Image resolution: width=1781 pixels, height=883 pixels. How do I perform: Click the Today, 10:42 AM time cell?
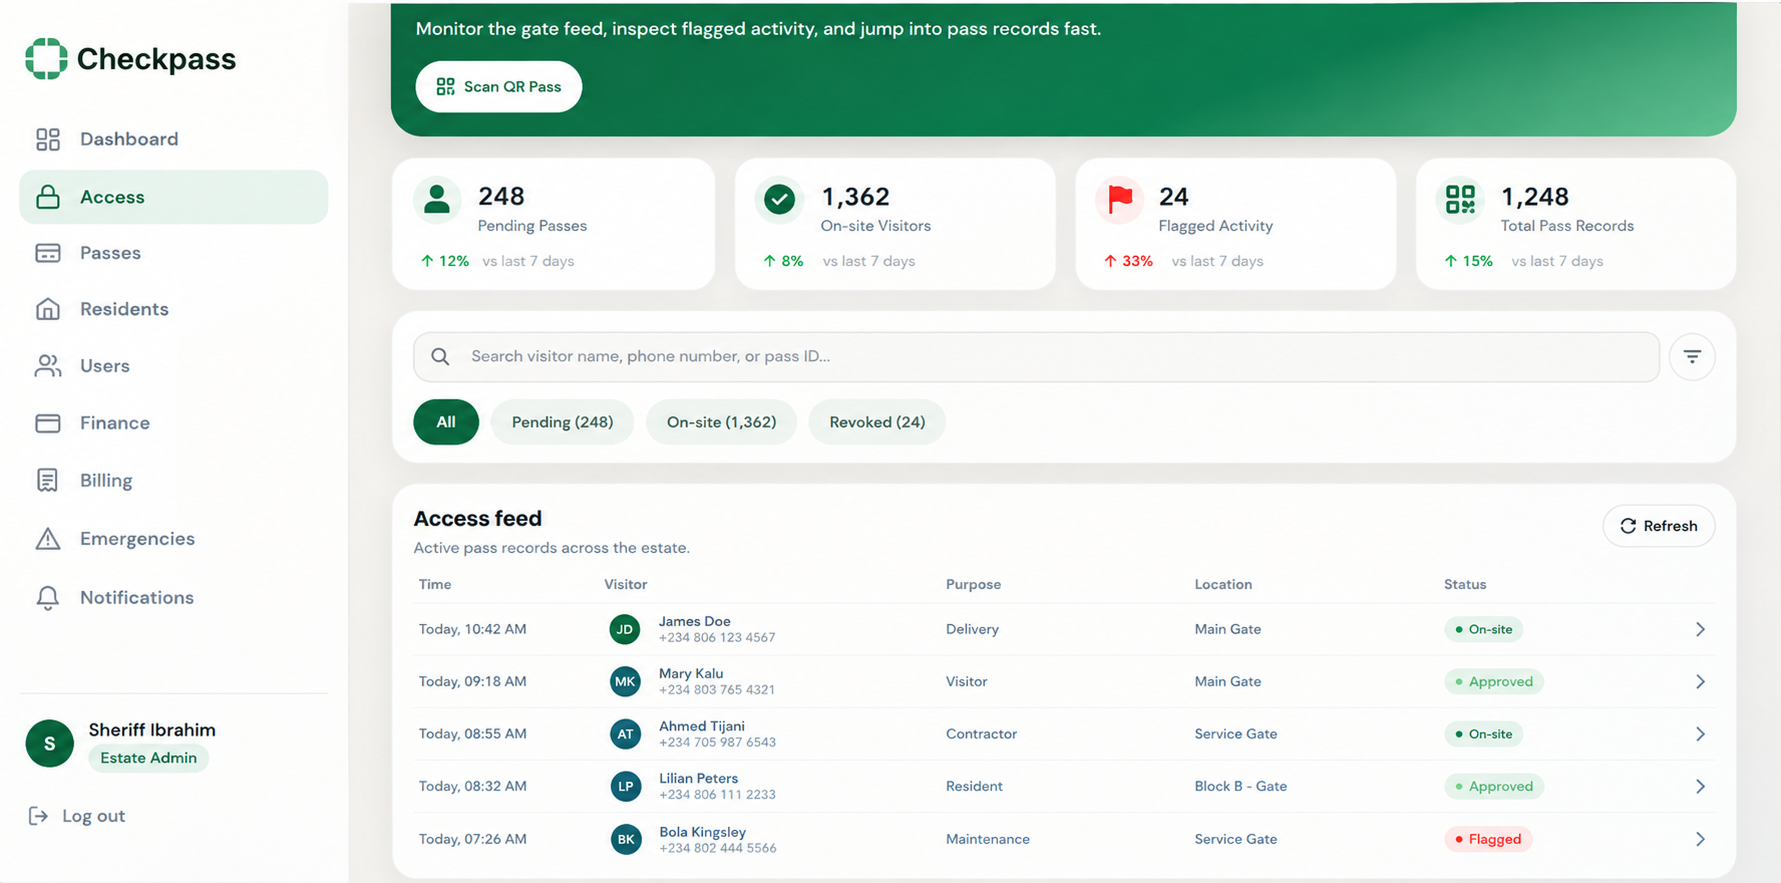click(x=473, y=629)
